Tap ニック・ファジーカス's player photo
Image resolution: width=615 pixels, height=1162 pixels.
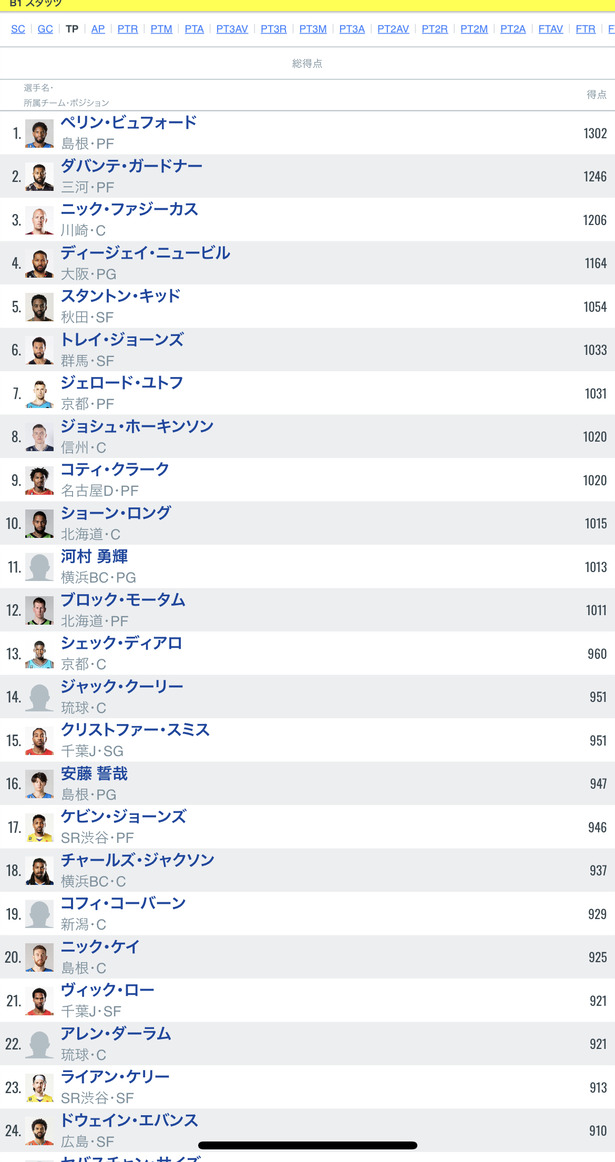coord(39,220)
